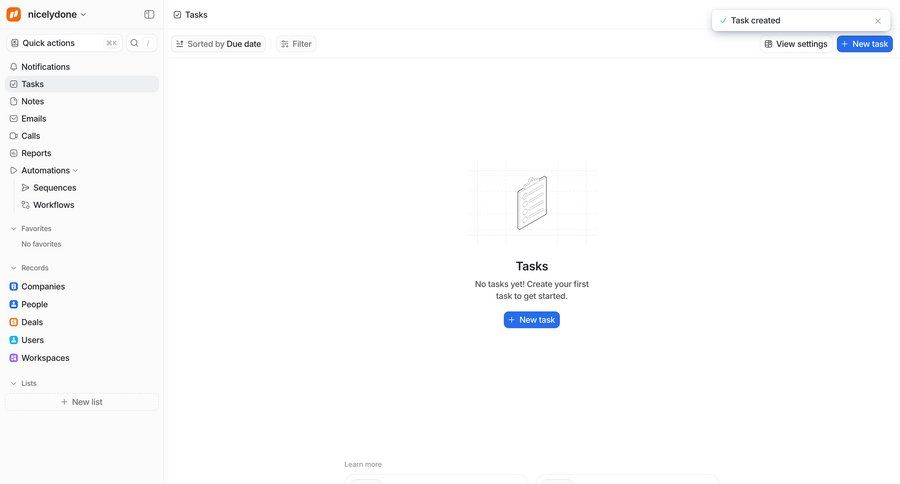Image resolution: width=900 pixels, height=484 pixels.
Task: Open Workspaces records
Action: tap(82, 358)
